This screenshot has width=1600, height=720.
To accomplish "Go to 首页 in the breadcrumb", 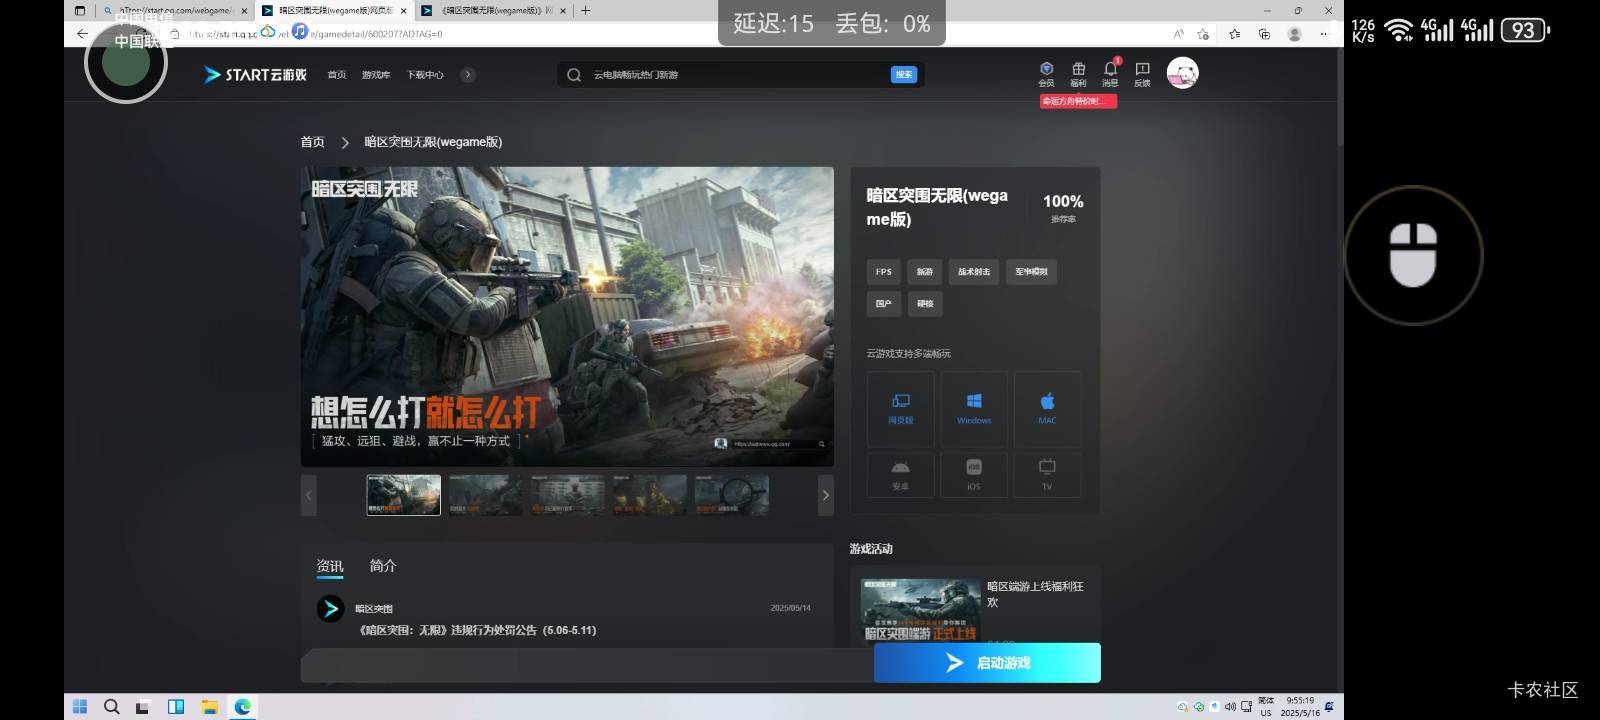I will point(313,142).
